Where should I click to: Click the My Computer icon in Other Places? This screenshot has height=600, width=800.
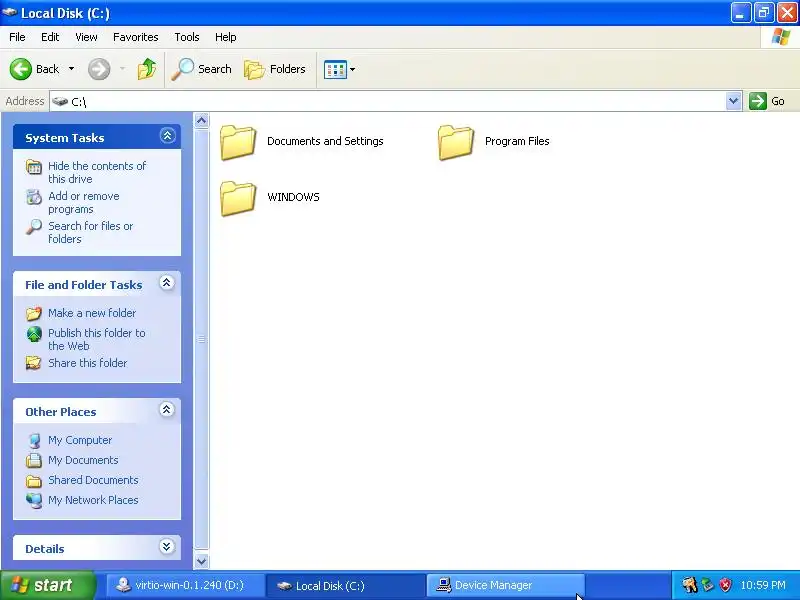(34, 440)
